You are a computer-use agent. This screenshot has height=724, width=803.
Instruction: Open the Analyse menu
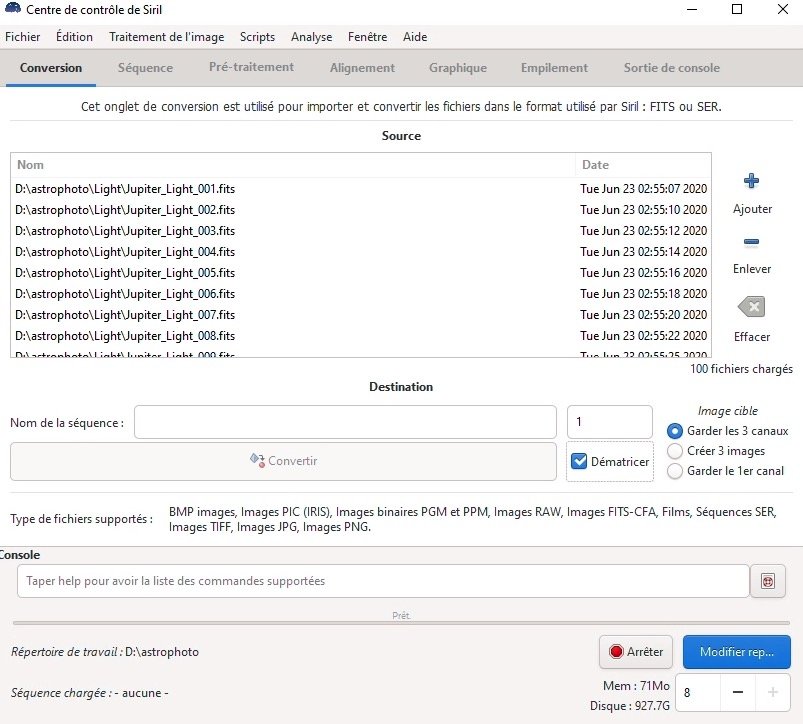pos(311,37)
